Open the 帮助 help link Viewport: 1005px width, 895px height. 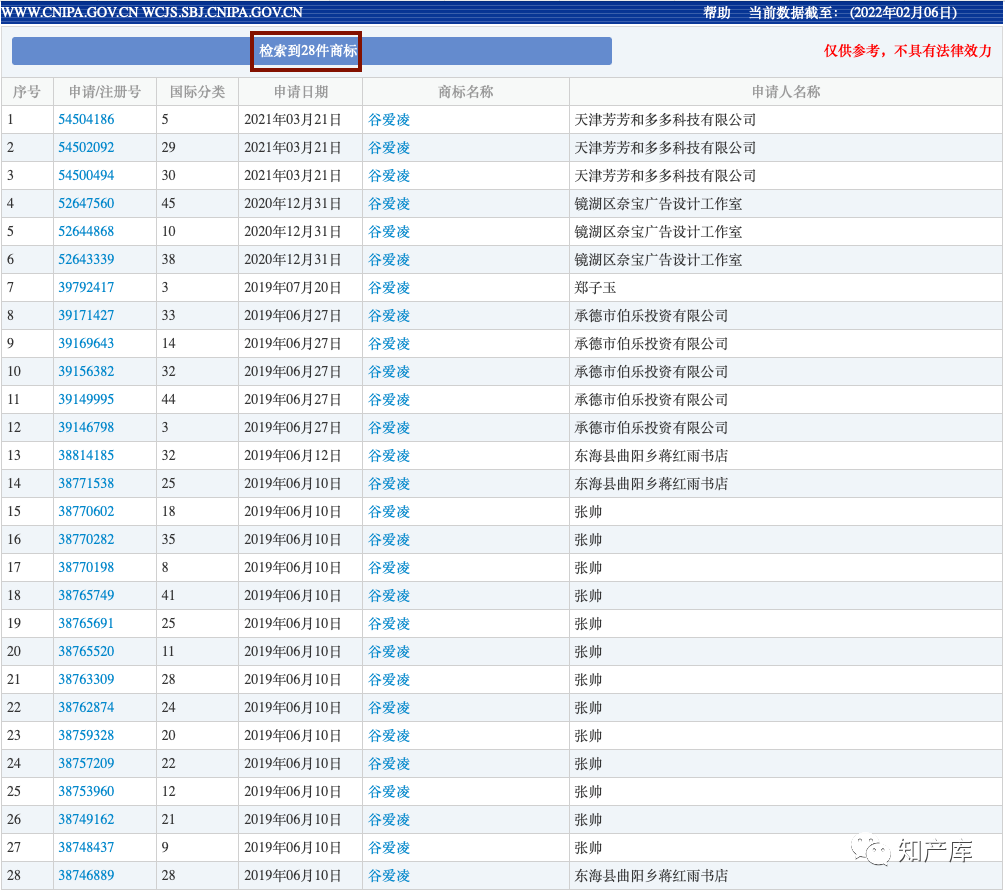click(x=717, y=13)
